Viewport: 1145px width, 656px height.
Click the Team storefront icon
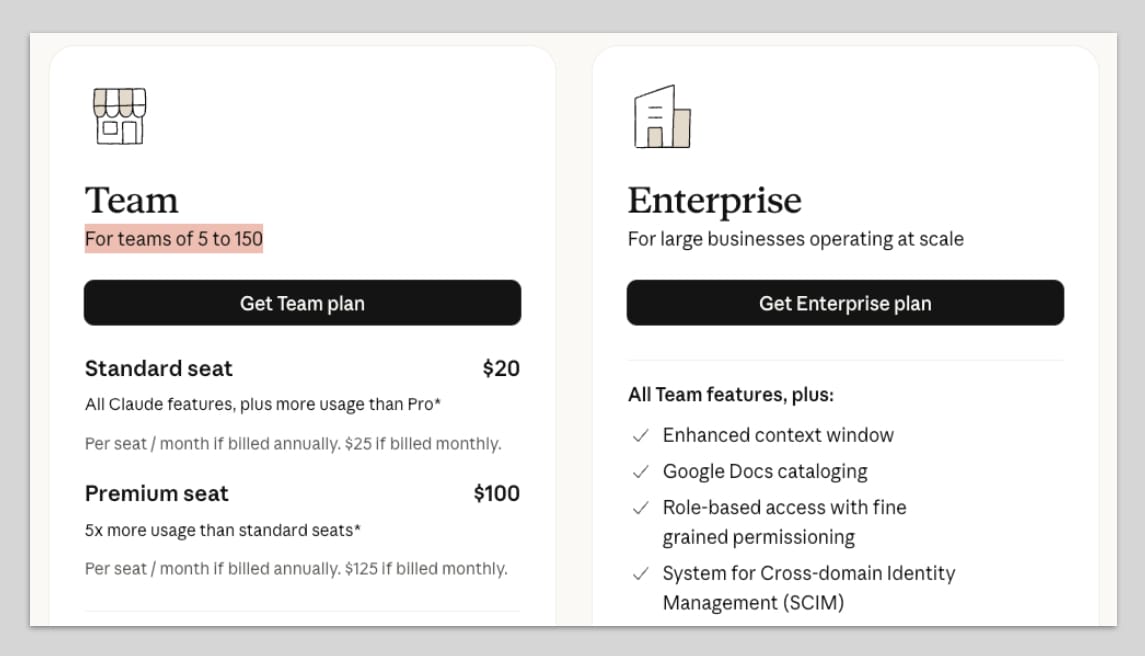(120, 116)
